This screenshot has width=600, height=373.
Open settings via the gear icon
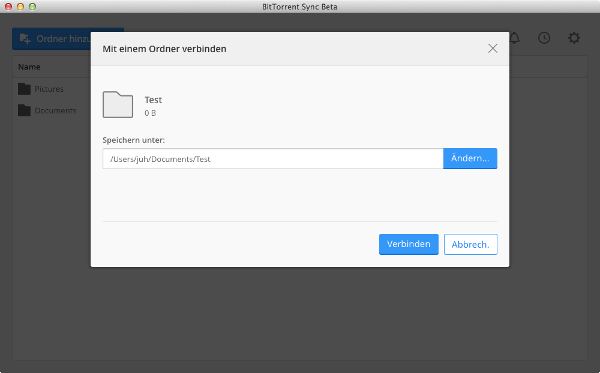[574, 38]
